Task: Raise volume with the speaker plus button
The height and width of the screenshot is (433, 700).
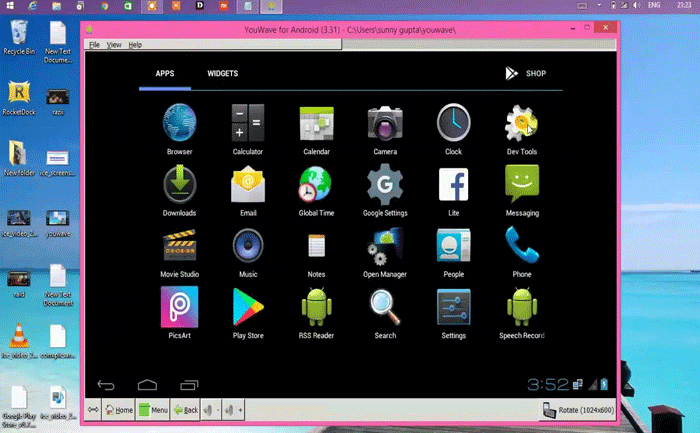Action: pos(233,410)
